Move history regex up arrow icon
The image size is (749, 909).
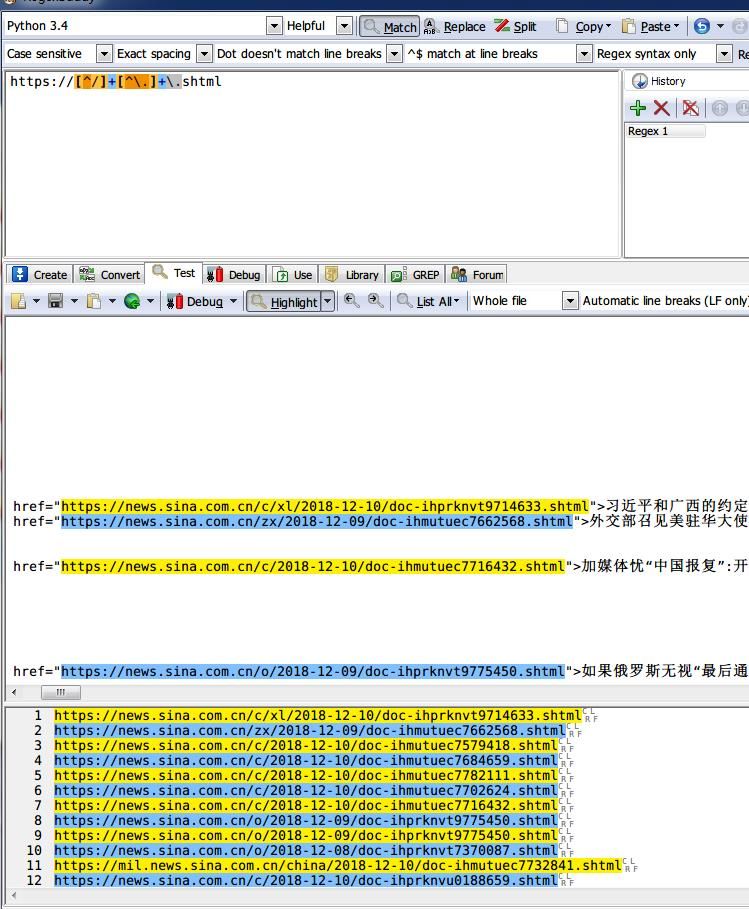point(719,108)
